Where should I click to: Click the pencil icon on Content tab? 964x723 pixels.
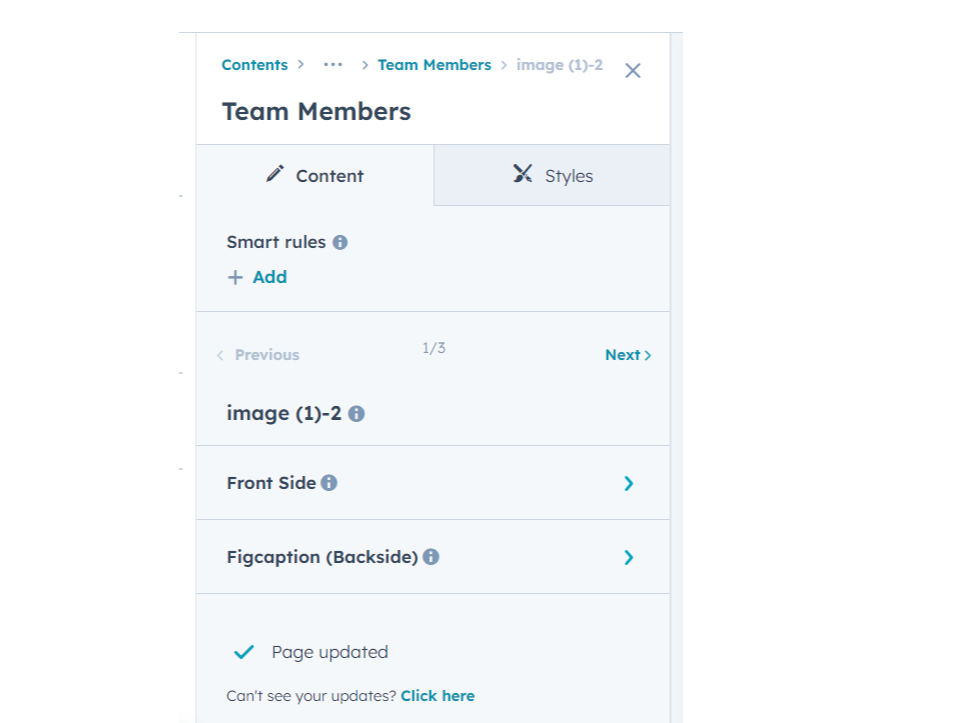(x=275, y=174)
